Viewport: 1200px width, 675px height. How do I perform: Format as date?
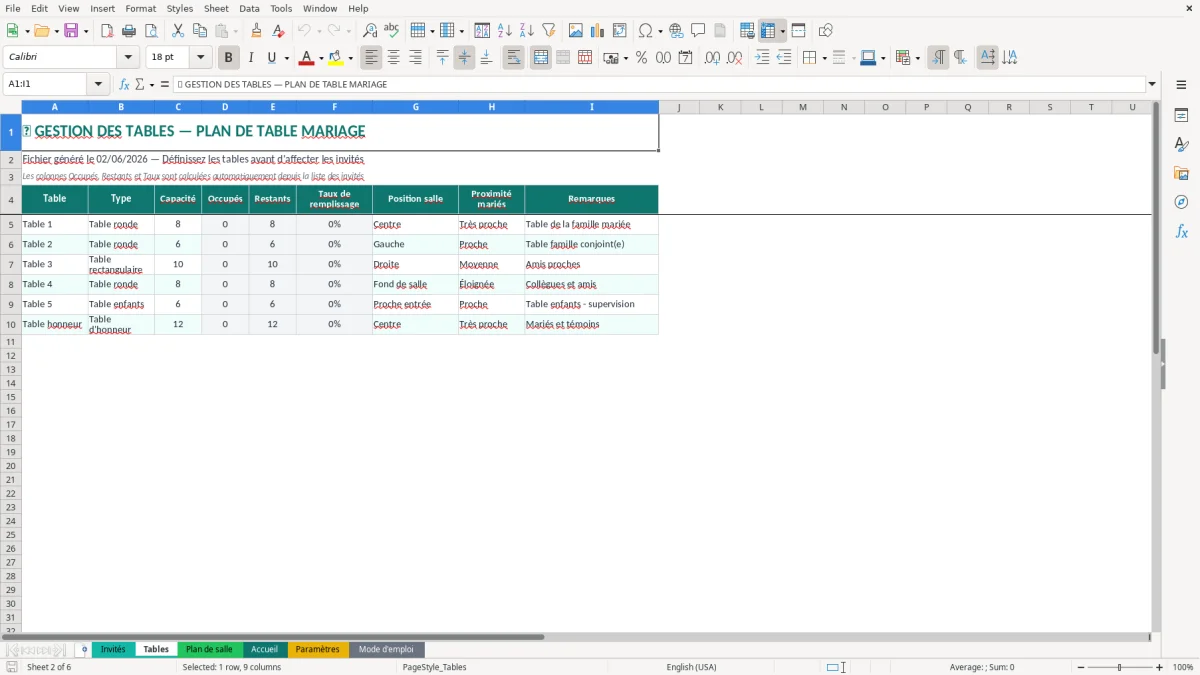pyautogui.click(x=685, y=58)
